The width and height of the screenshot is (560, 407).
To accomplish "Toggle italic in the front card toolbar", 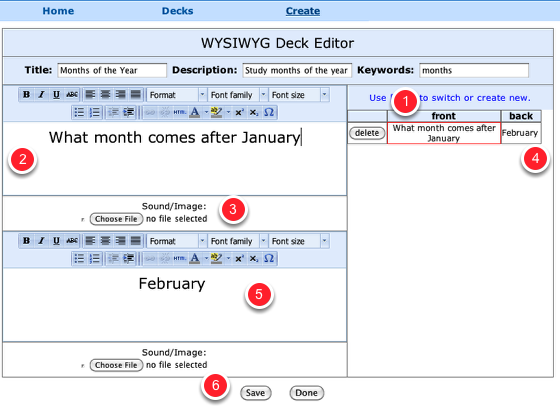I will (41, 95).
